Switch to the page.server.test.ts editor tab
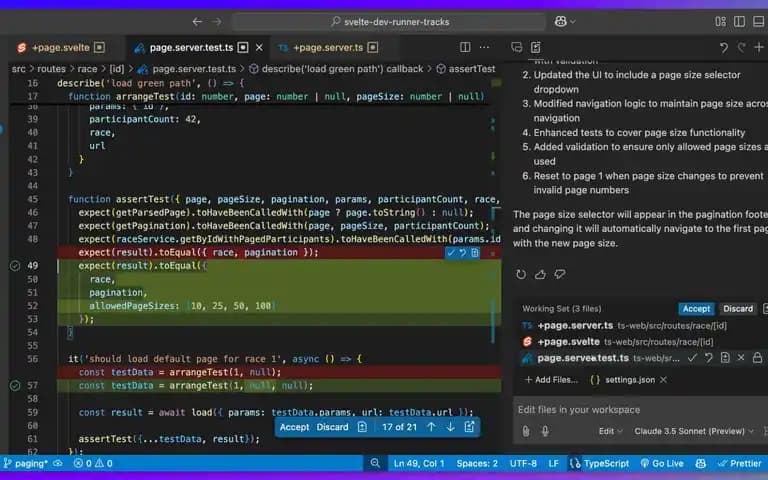 point(191,48)
